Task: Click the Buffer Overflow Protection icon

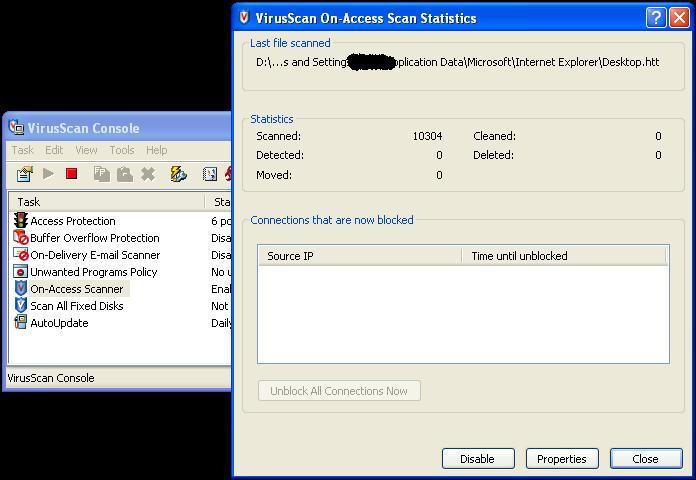Action: click(x=20, y=238)
